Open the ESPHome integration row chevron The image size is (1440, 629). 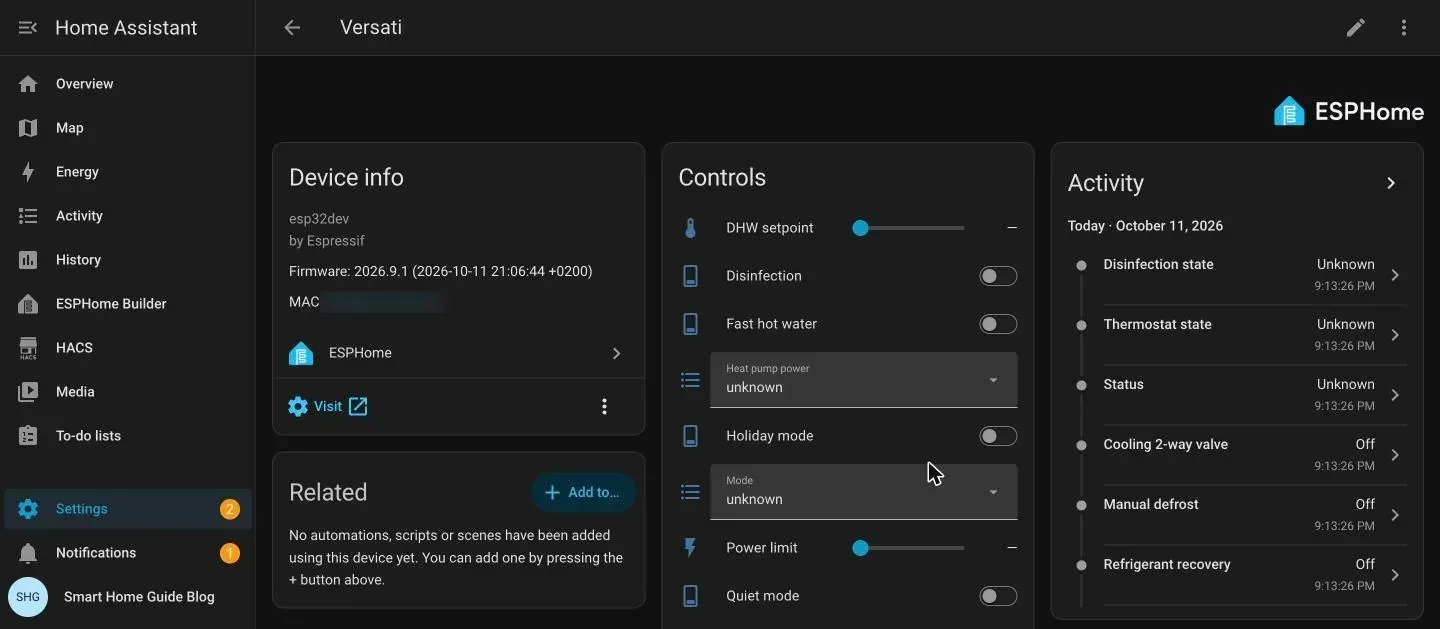tap(616, 353)
